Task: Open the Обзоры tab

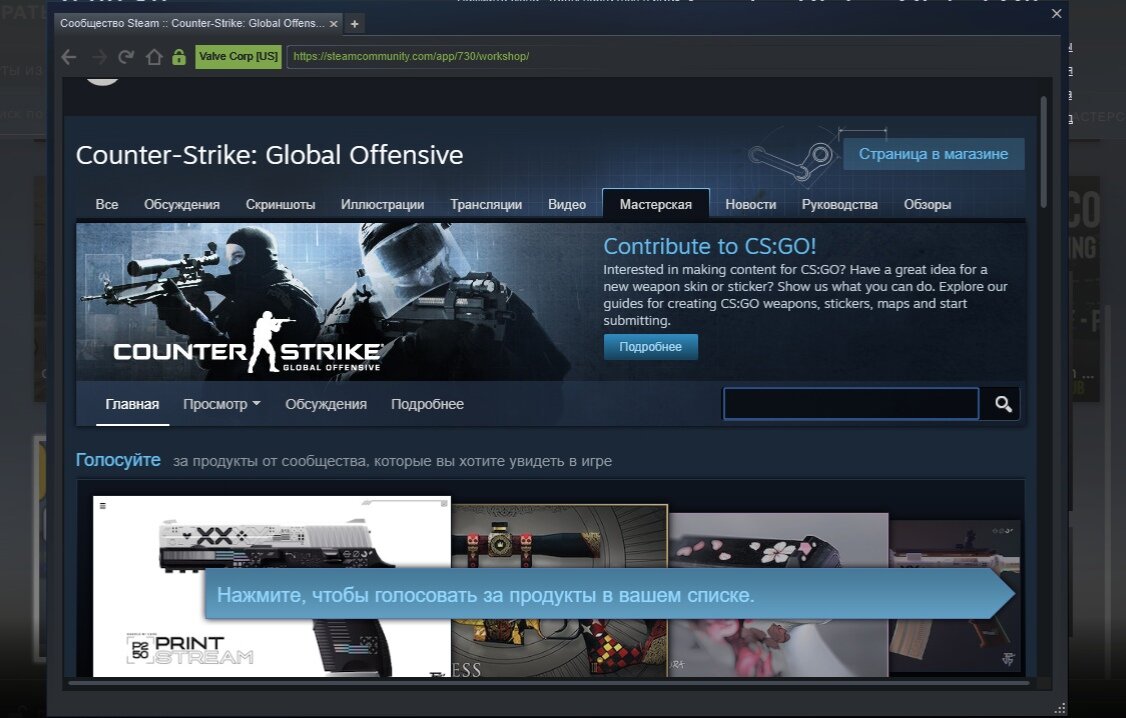Action: click(x=927, y=205)
